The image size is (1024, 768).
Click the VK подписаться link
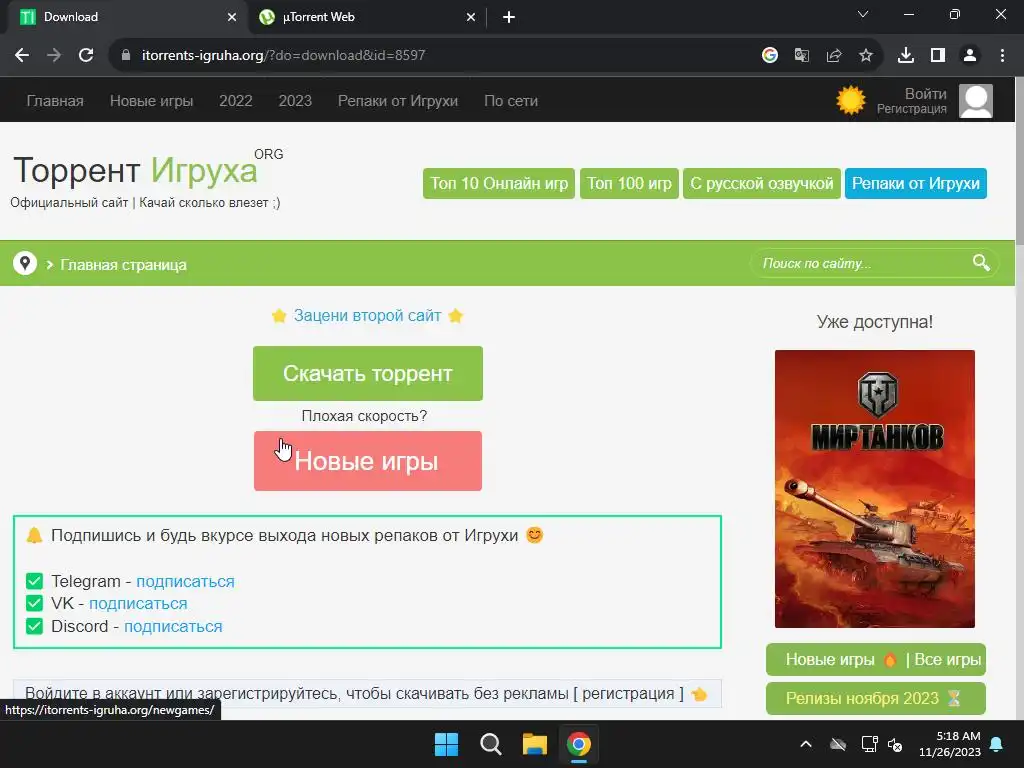(x=138, y=603)
